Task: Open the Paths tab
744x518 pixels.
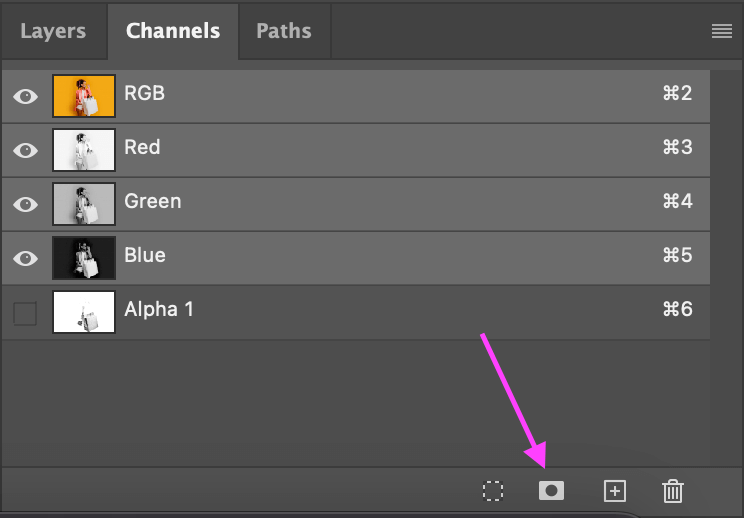Action: click(284, 31)
